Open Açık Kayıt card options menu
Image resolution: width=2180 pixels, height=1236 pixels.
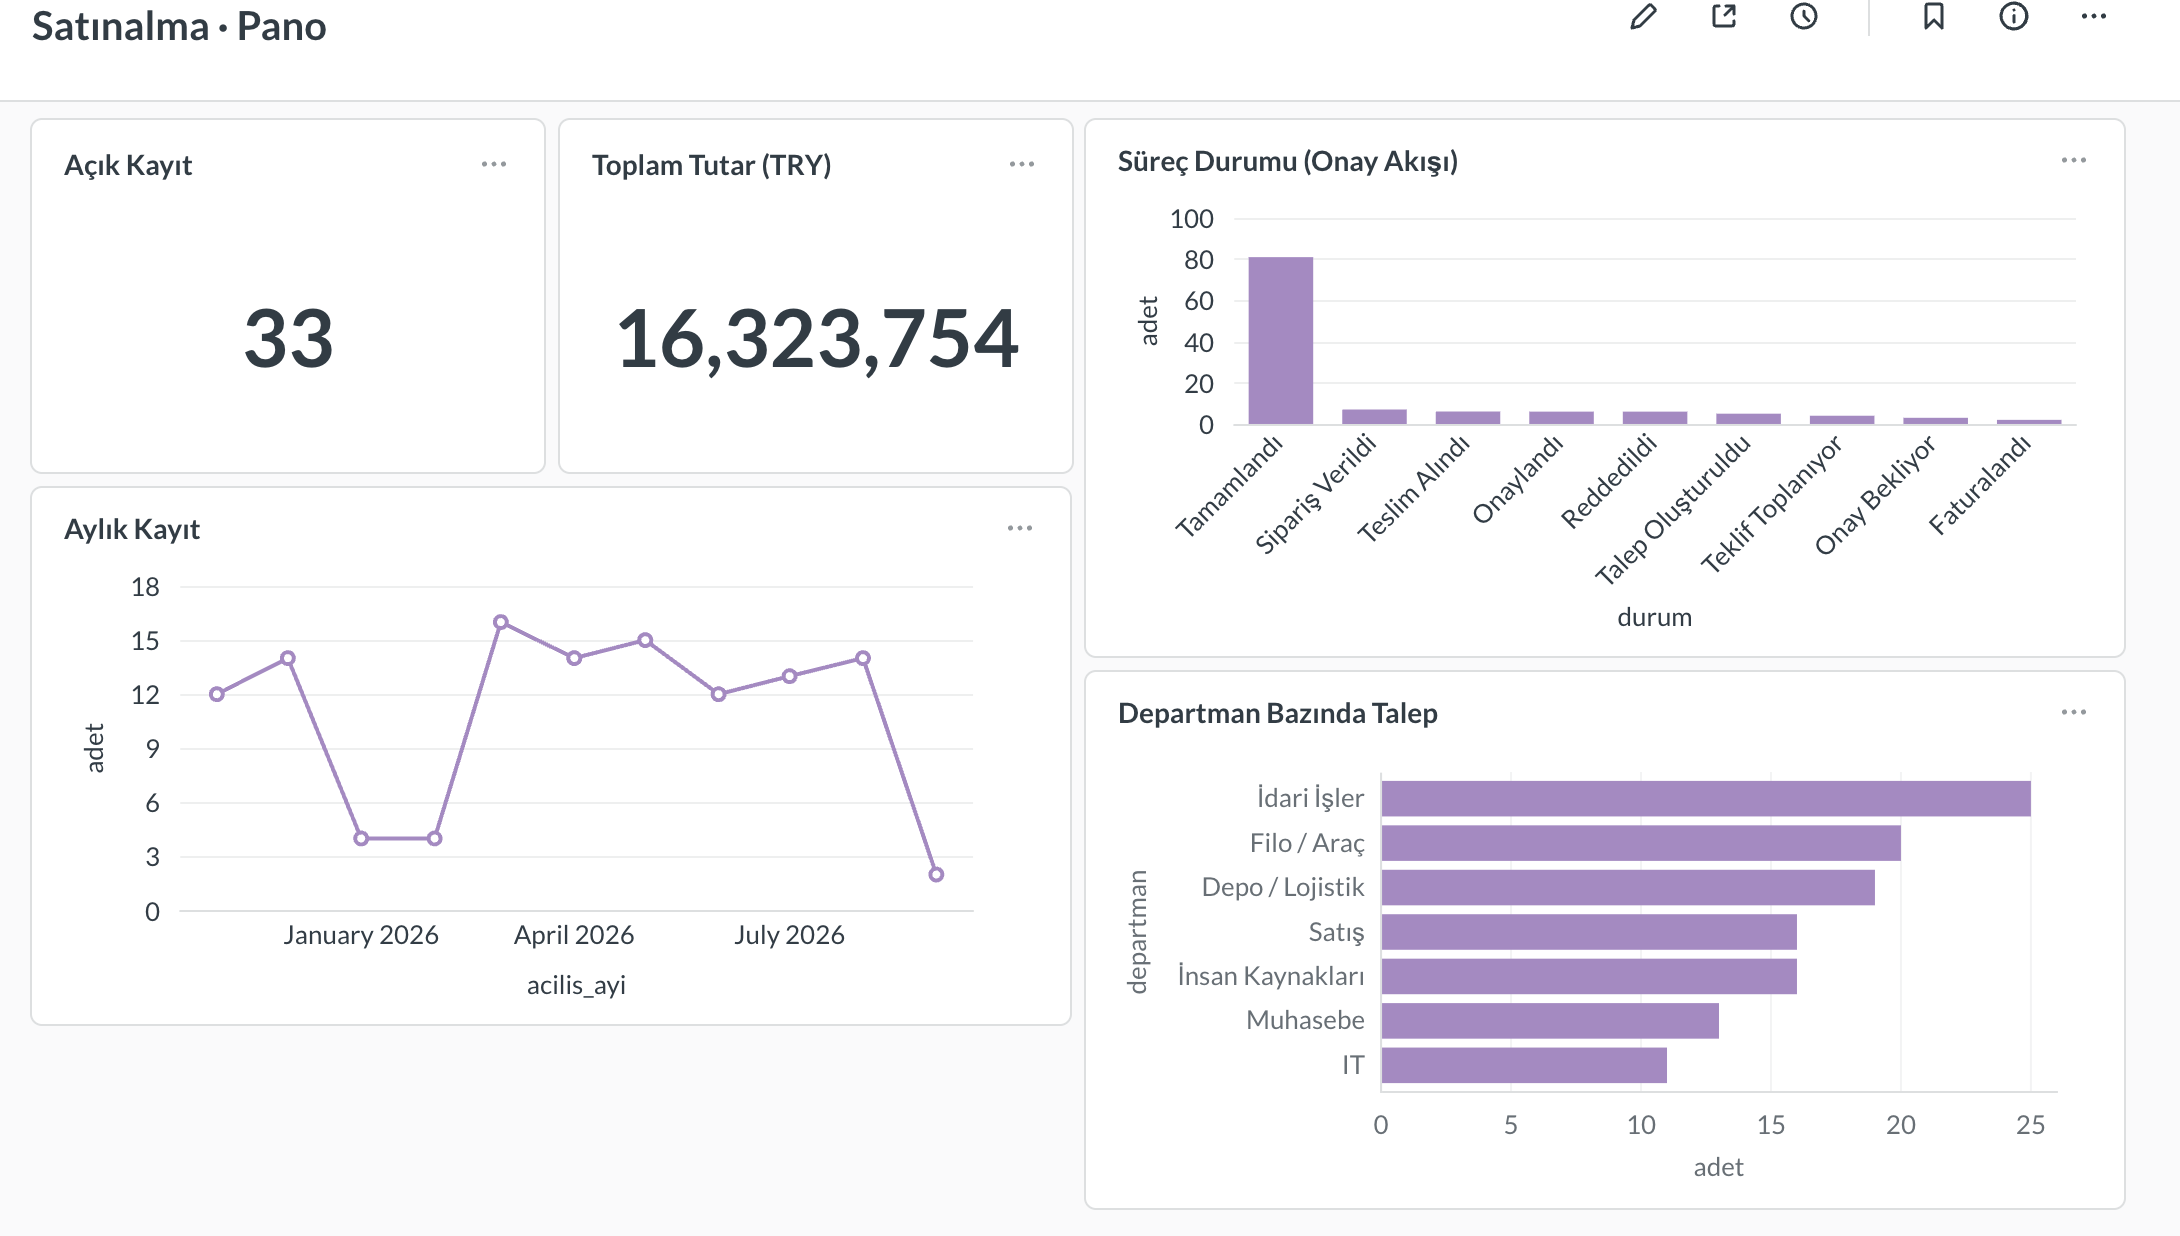(x=494, y=164)
